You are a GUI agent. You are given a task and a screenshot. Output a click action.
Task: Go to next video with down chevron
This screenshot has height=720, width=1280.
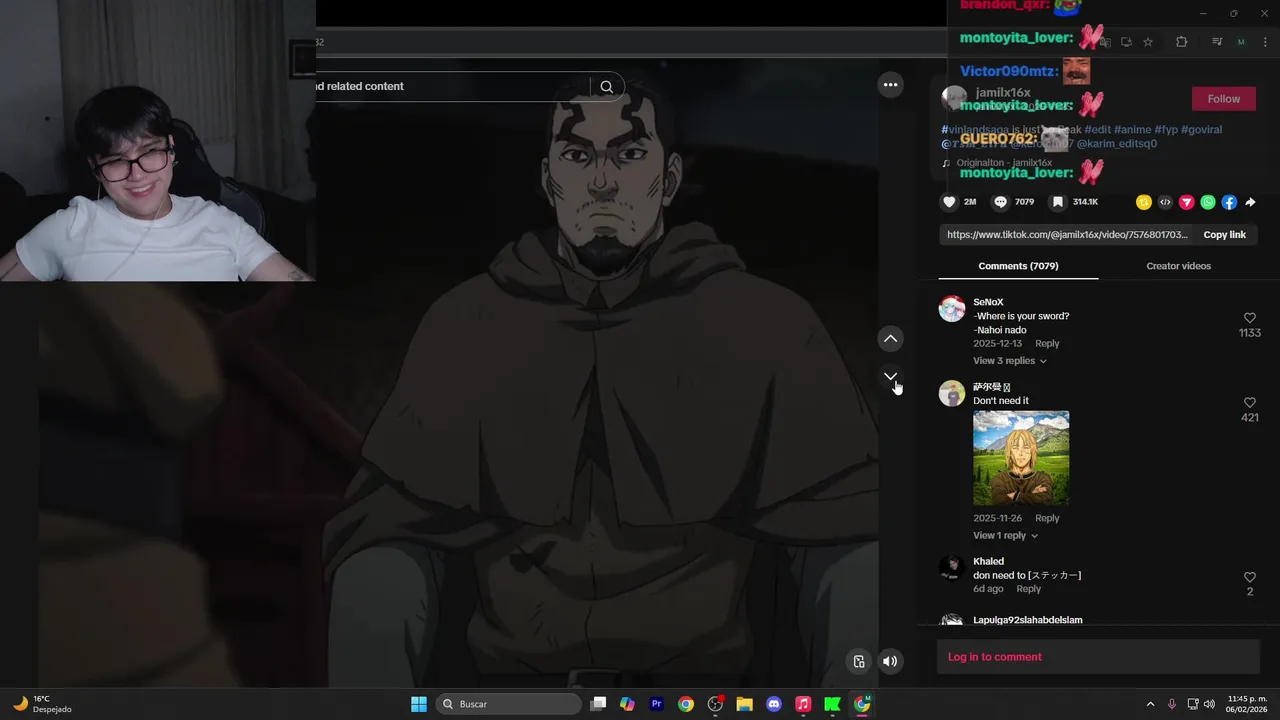pyautogui.click(x=890, y=377)
